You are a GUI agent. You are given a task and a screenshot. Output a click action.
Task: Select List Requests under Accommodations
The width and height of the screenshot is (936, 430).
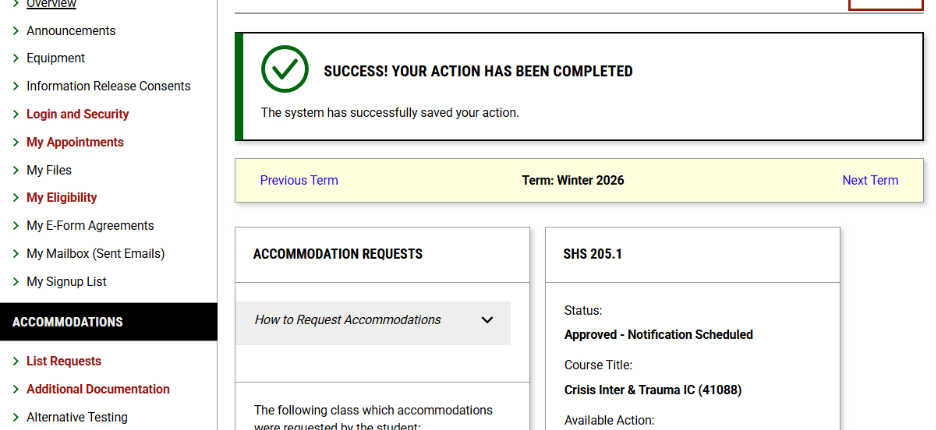[64, 361]
